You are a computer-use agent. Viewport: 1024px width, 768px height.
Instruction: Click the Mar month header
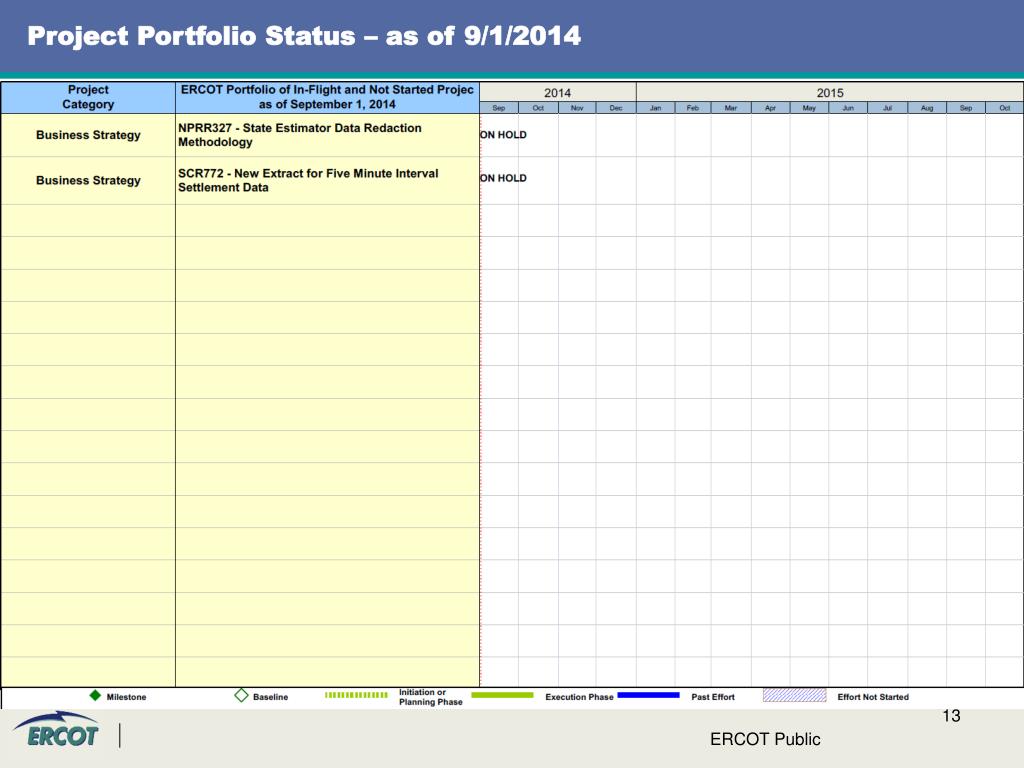(x=731, y=108)
